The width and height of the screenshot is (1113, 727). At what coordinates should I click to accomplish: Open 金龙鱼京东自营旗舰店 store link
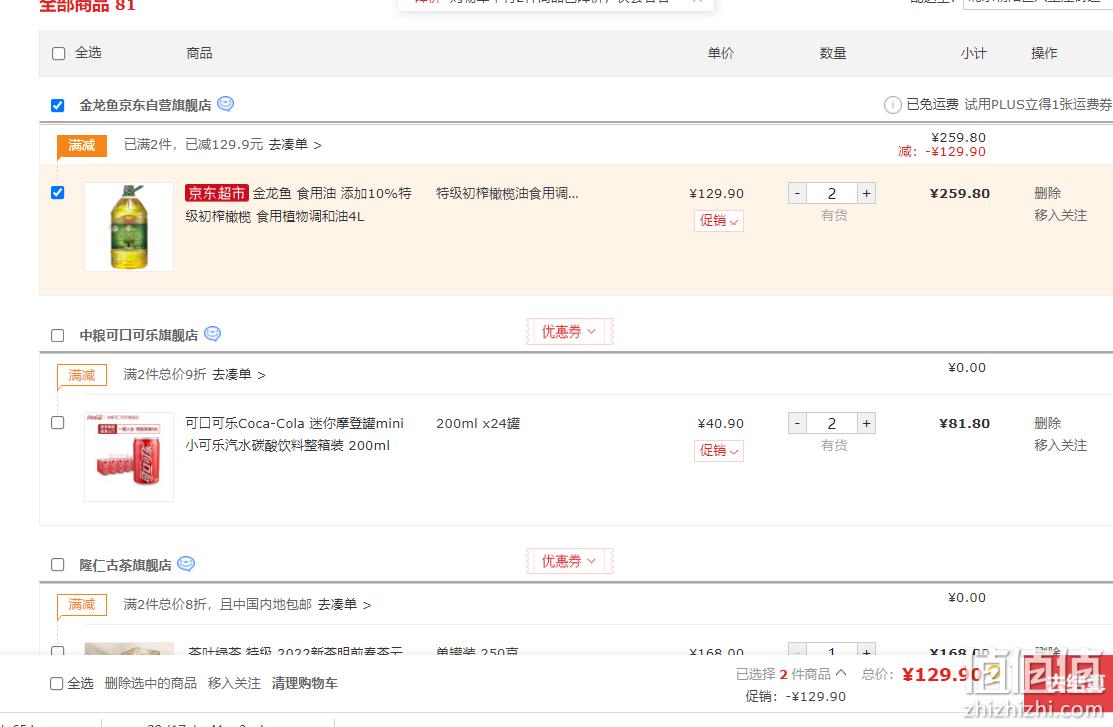pos(145,105)
